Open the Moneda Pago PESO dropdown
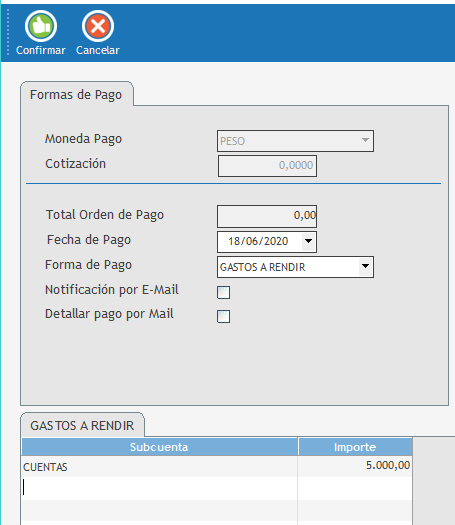 coord(295,141)
